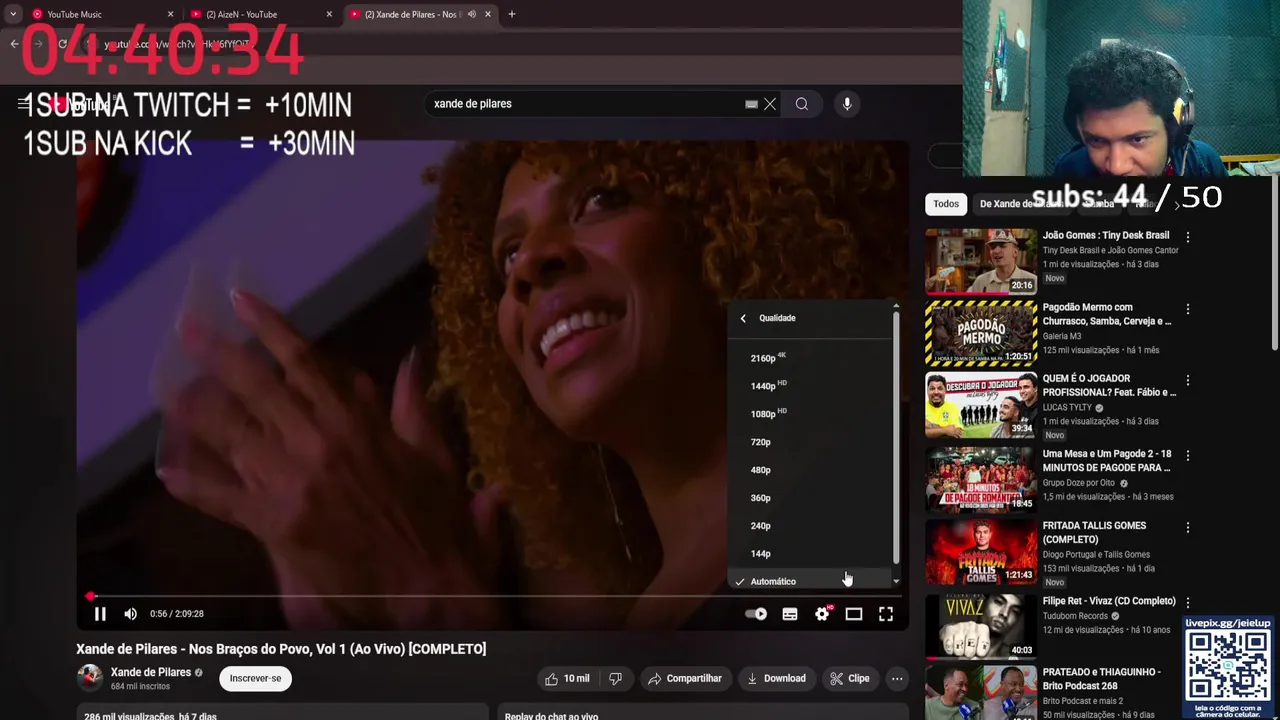
Task: Start voice search with microphone icon
Action: (847, 104)
